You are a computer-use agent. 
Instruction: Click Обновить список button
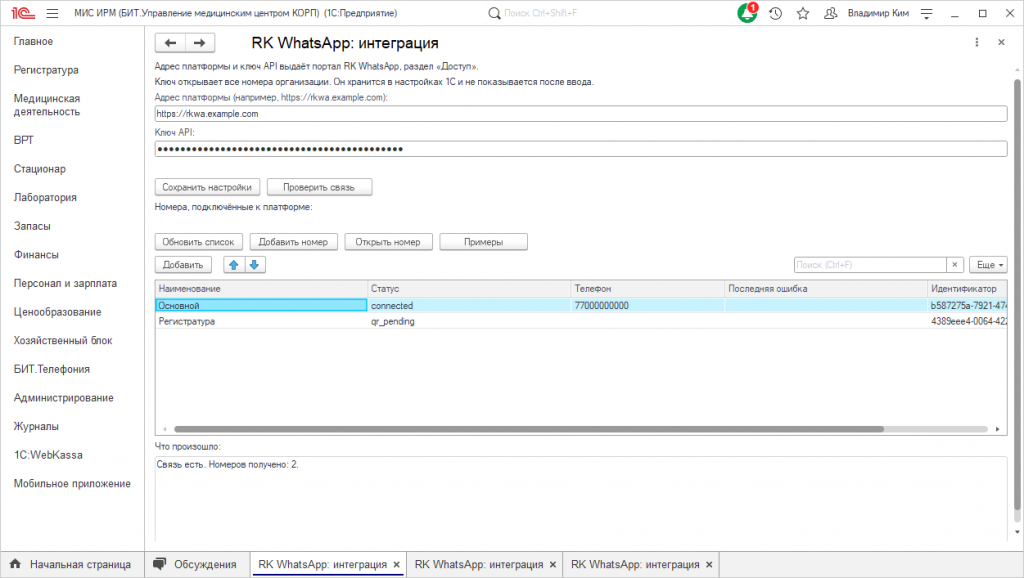coord(199,242)
